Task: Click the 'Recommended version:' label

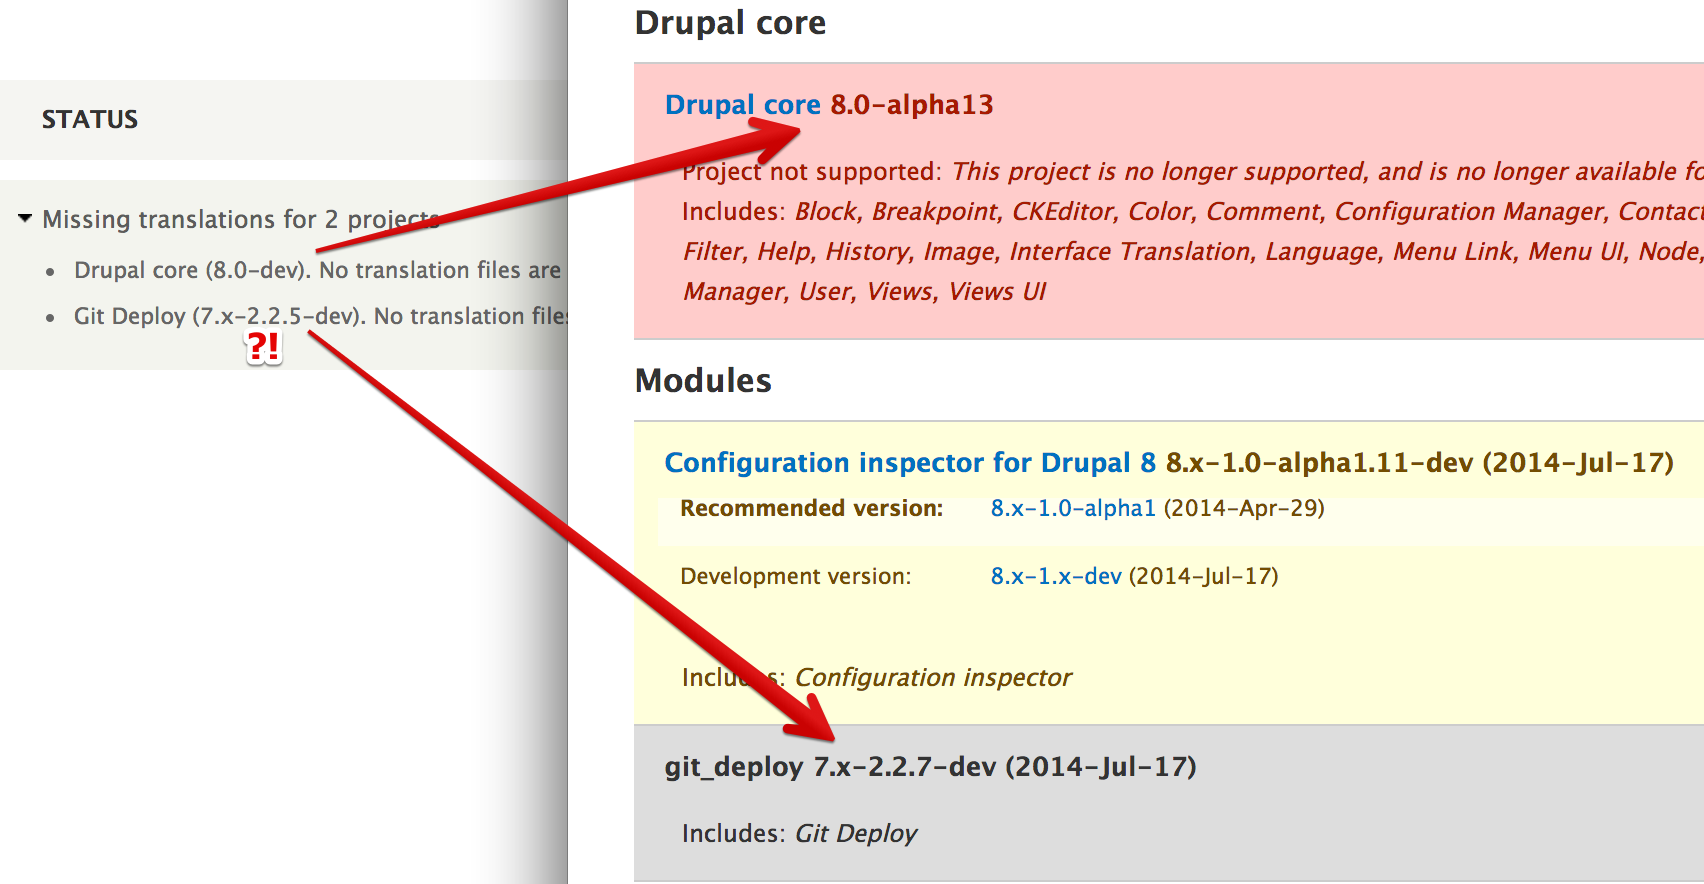Action: pyautogui.click(x=811, y=508)
